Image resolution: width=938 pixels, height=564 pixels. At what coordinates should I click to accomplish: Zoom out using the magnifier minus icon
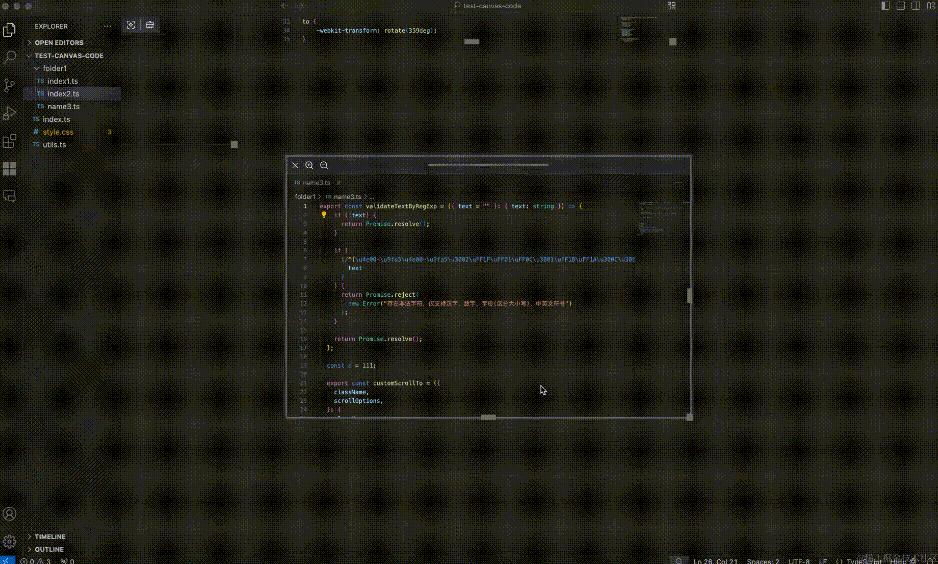[324, 165]
